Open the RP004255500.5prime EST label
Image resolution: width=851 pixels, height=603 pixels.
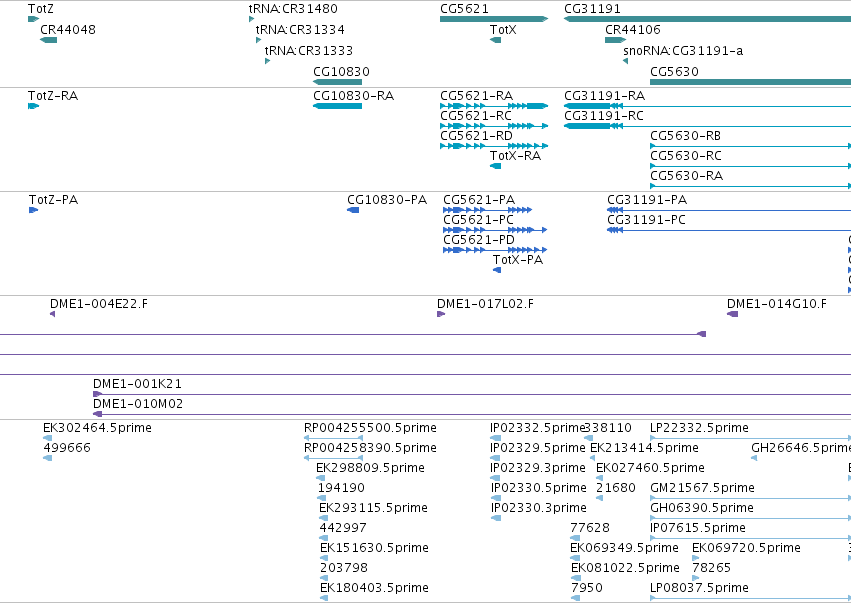pos(370,428)
